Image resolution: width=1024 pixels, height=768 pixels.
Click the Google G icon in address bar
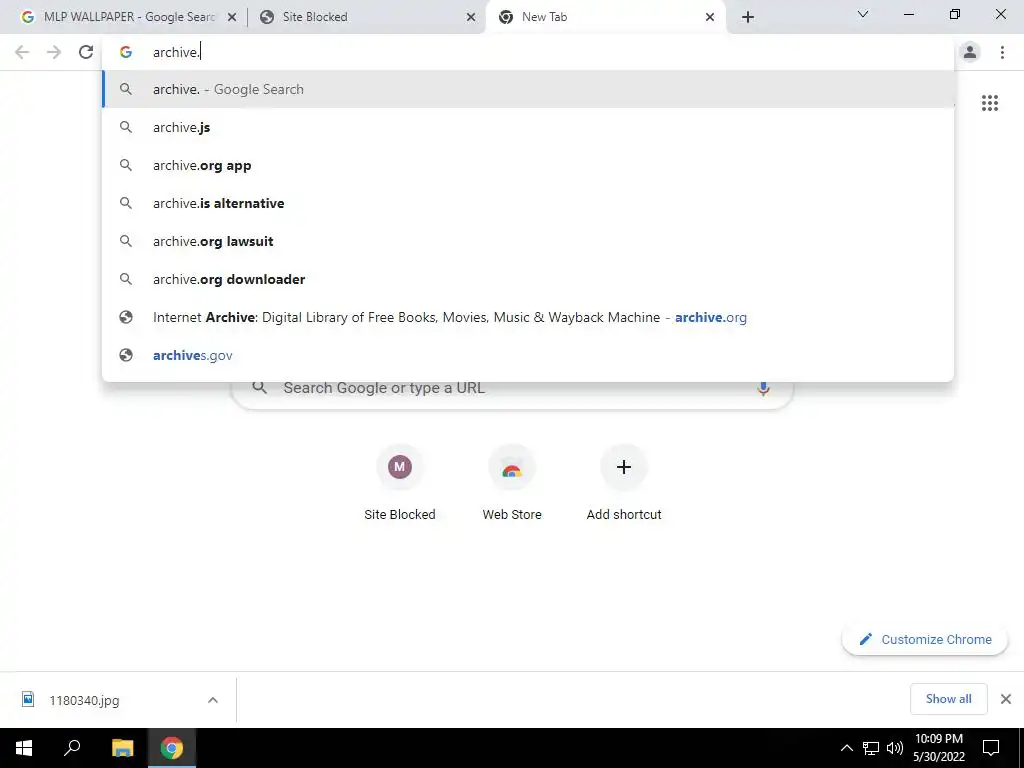click(126, 52)
